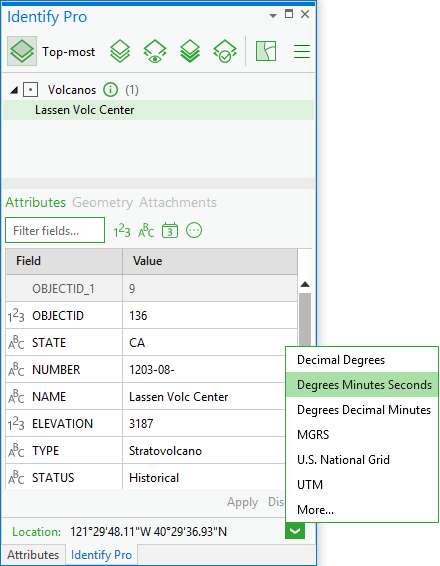Click the map frame icon in toolbar
This screenshot has width=440, height=566.
click(x=266, y=51)
